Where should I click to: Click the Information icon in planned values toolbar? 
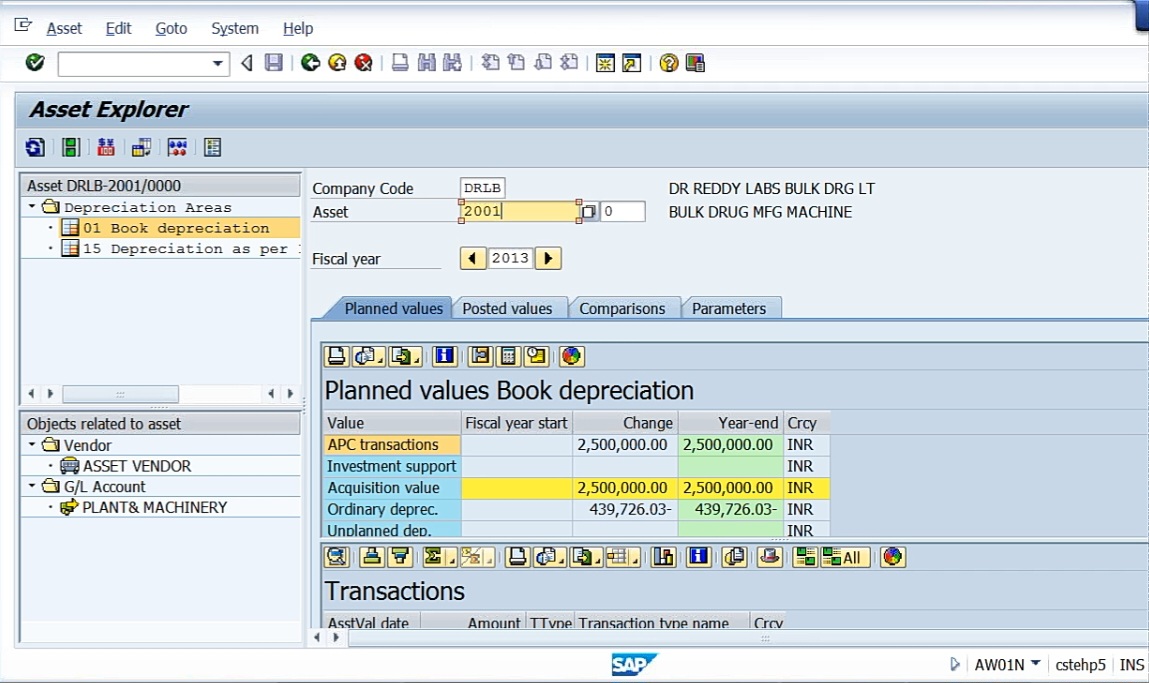point(444,356)
